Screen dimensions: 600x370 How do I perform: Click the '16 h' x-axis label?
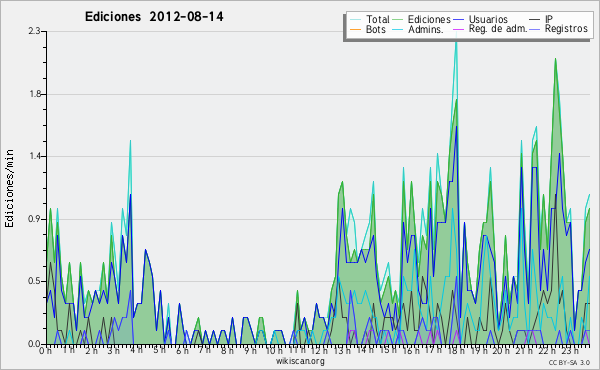click(410, 351)
